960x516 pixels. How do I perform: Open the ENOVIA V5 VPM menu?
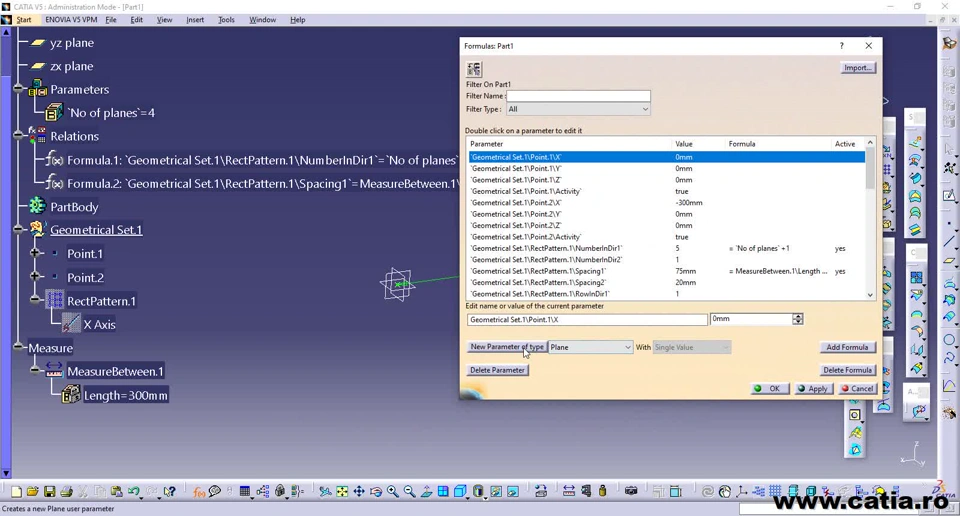(71, 20)
